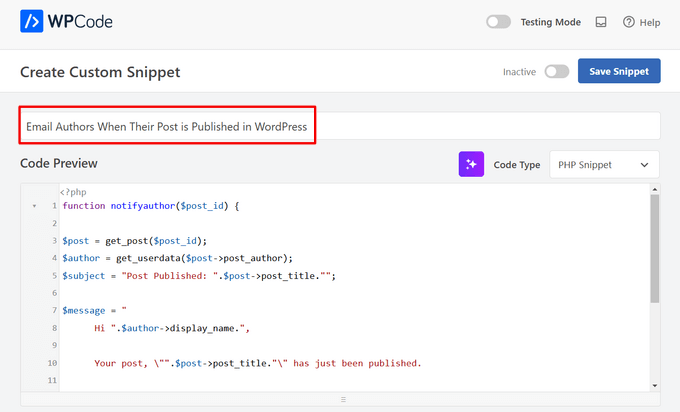Click the editor resize handle at bottom

click(343, 399)
